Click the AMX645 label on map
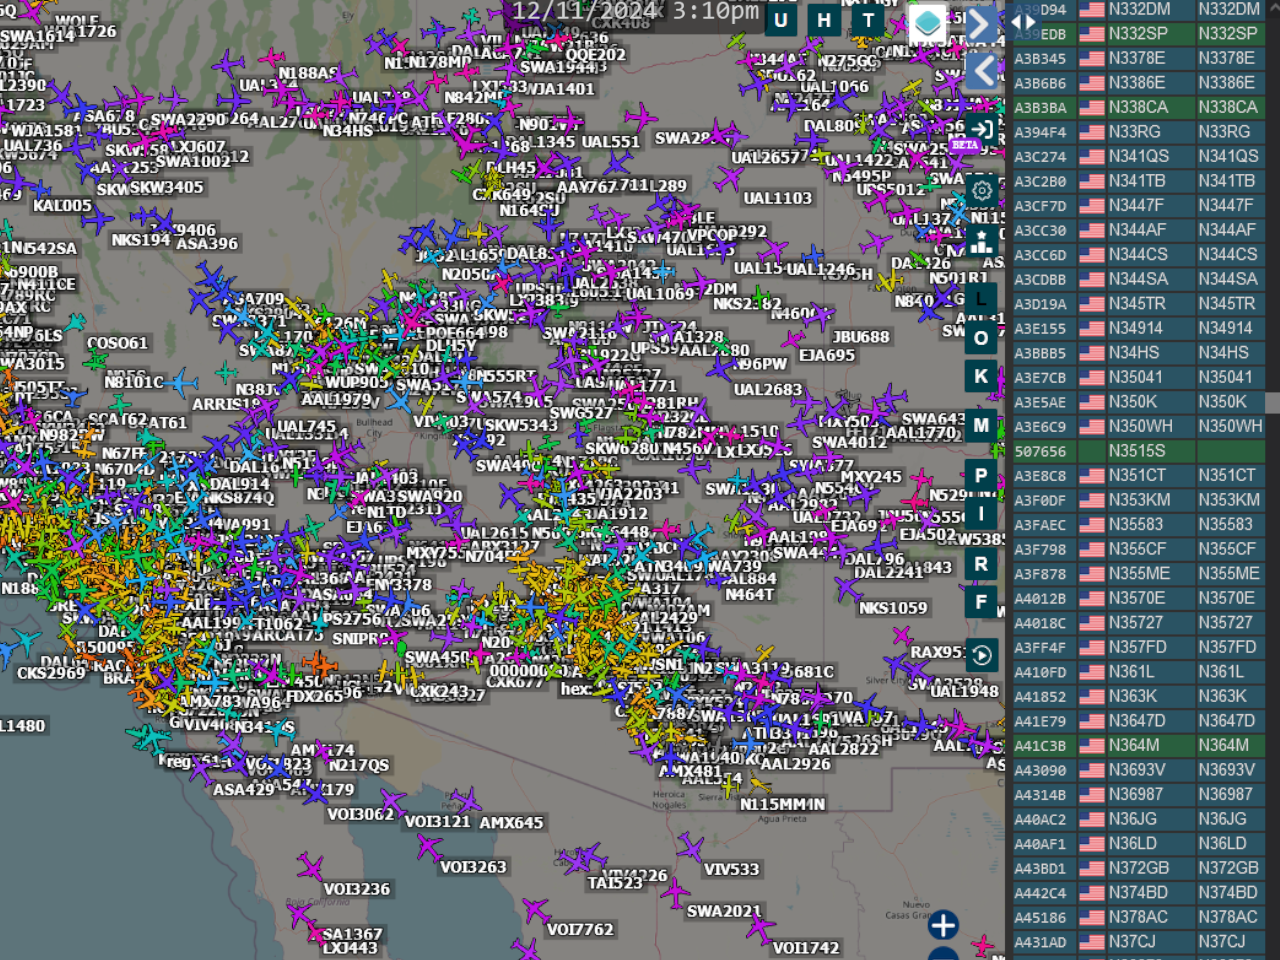1280x960 pixels. pyautogui.click(x=511, y=823)
